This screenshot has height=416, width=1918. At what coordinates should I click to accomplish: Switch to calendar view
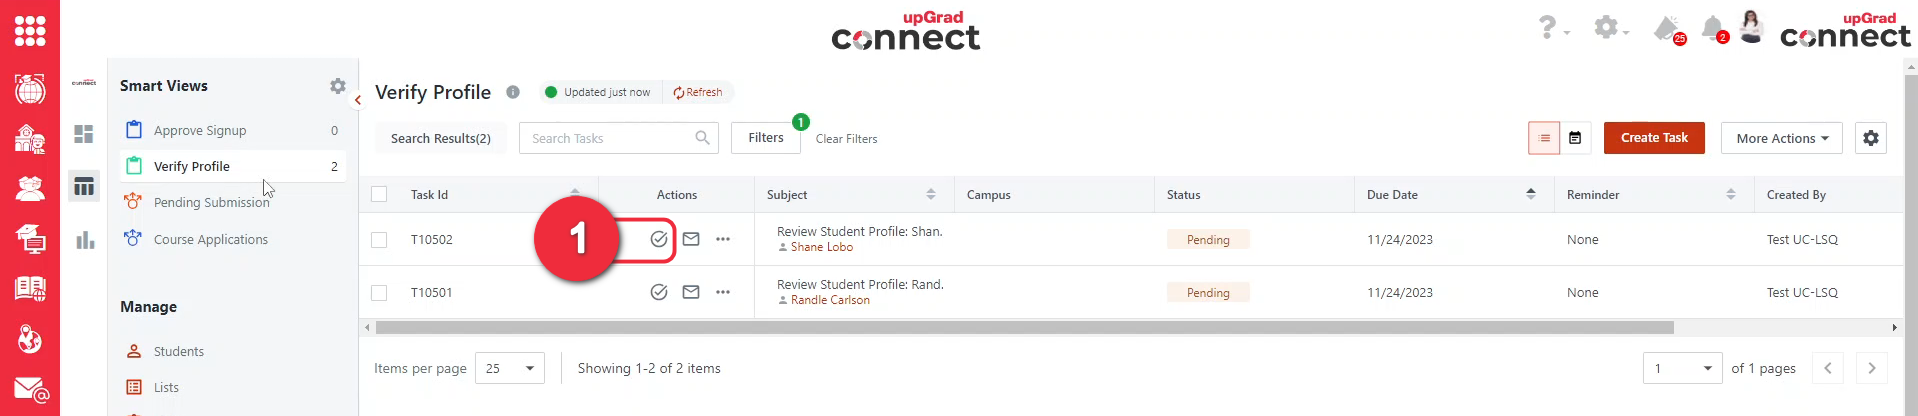pos(1575,138)
